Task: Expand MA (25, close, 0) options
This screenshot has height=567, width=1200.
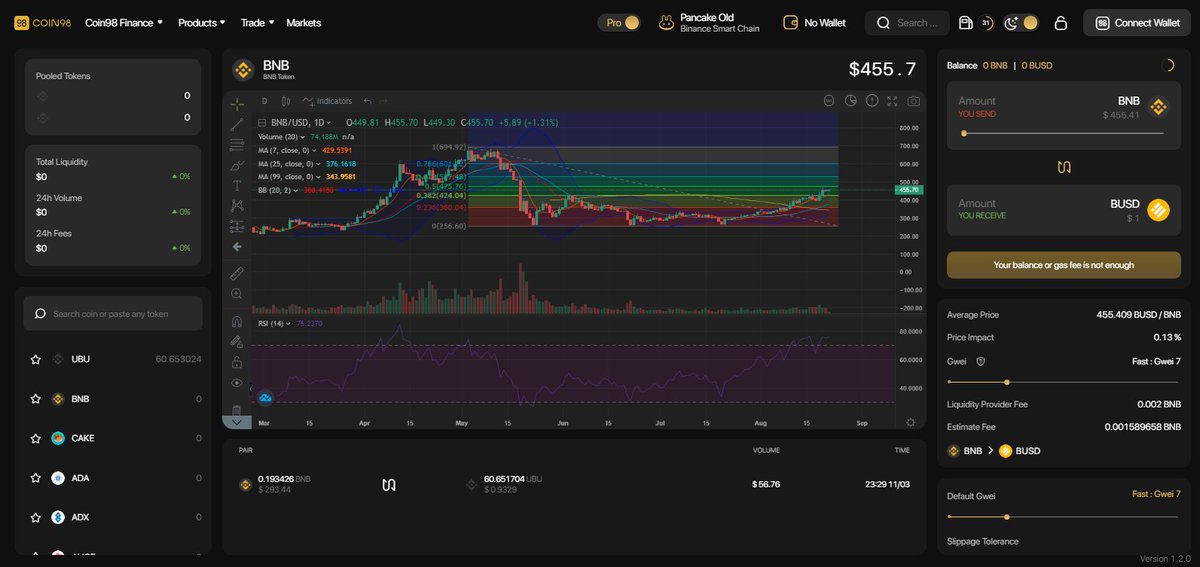Action: tap(319, 163)
